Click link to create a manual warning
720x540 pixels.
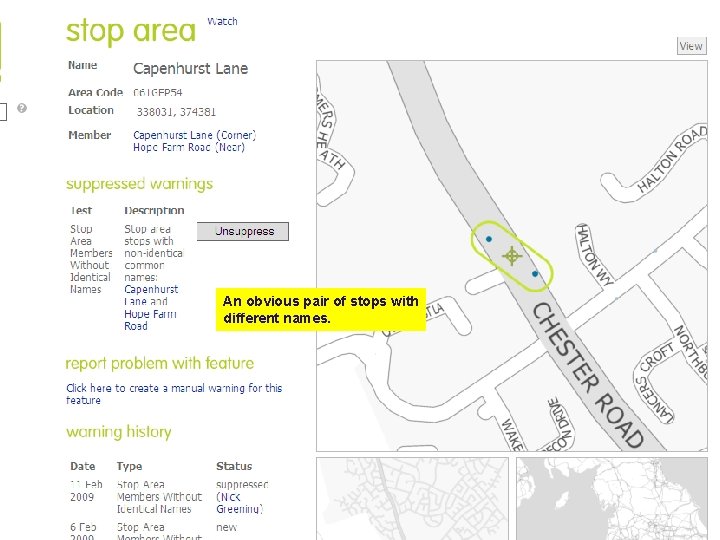coord(174,394)
